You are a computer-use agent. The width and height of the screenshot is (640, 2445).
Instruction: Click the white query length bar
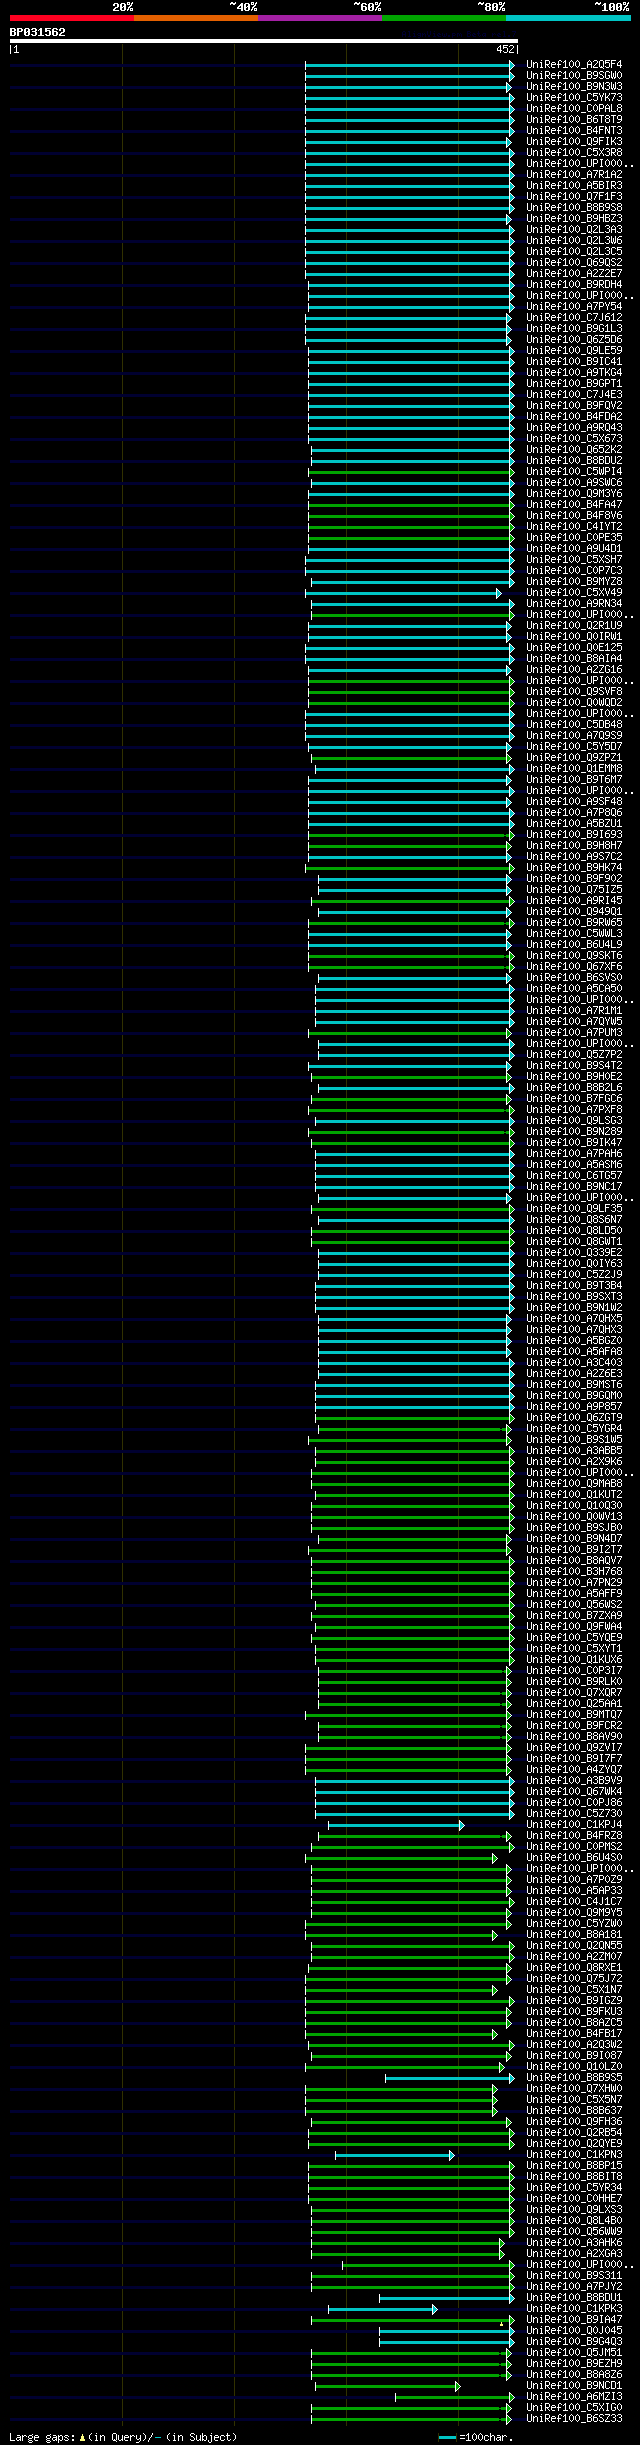[264, 41]
